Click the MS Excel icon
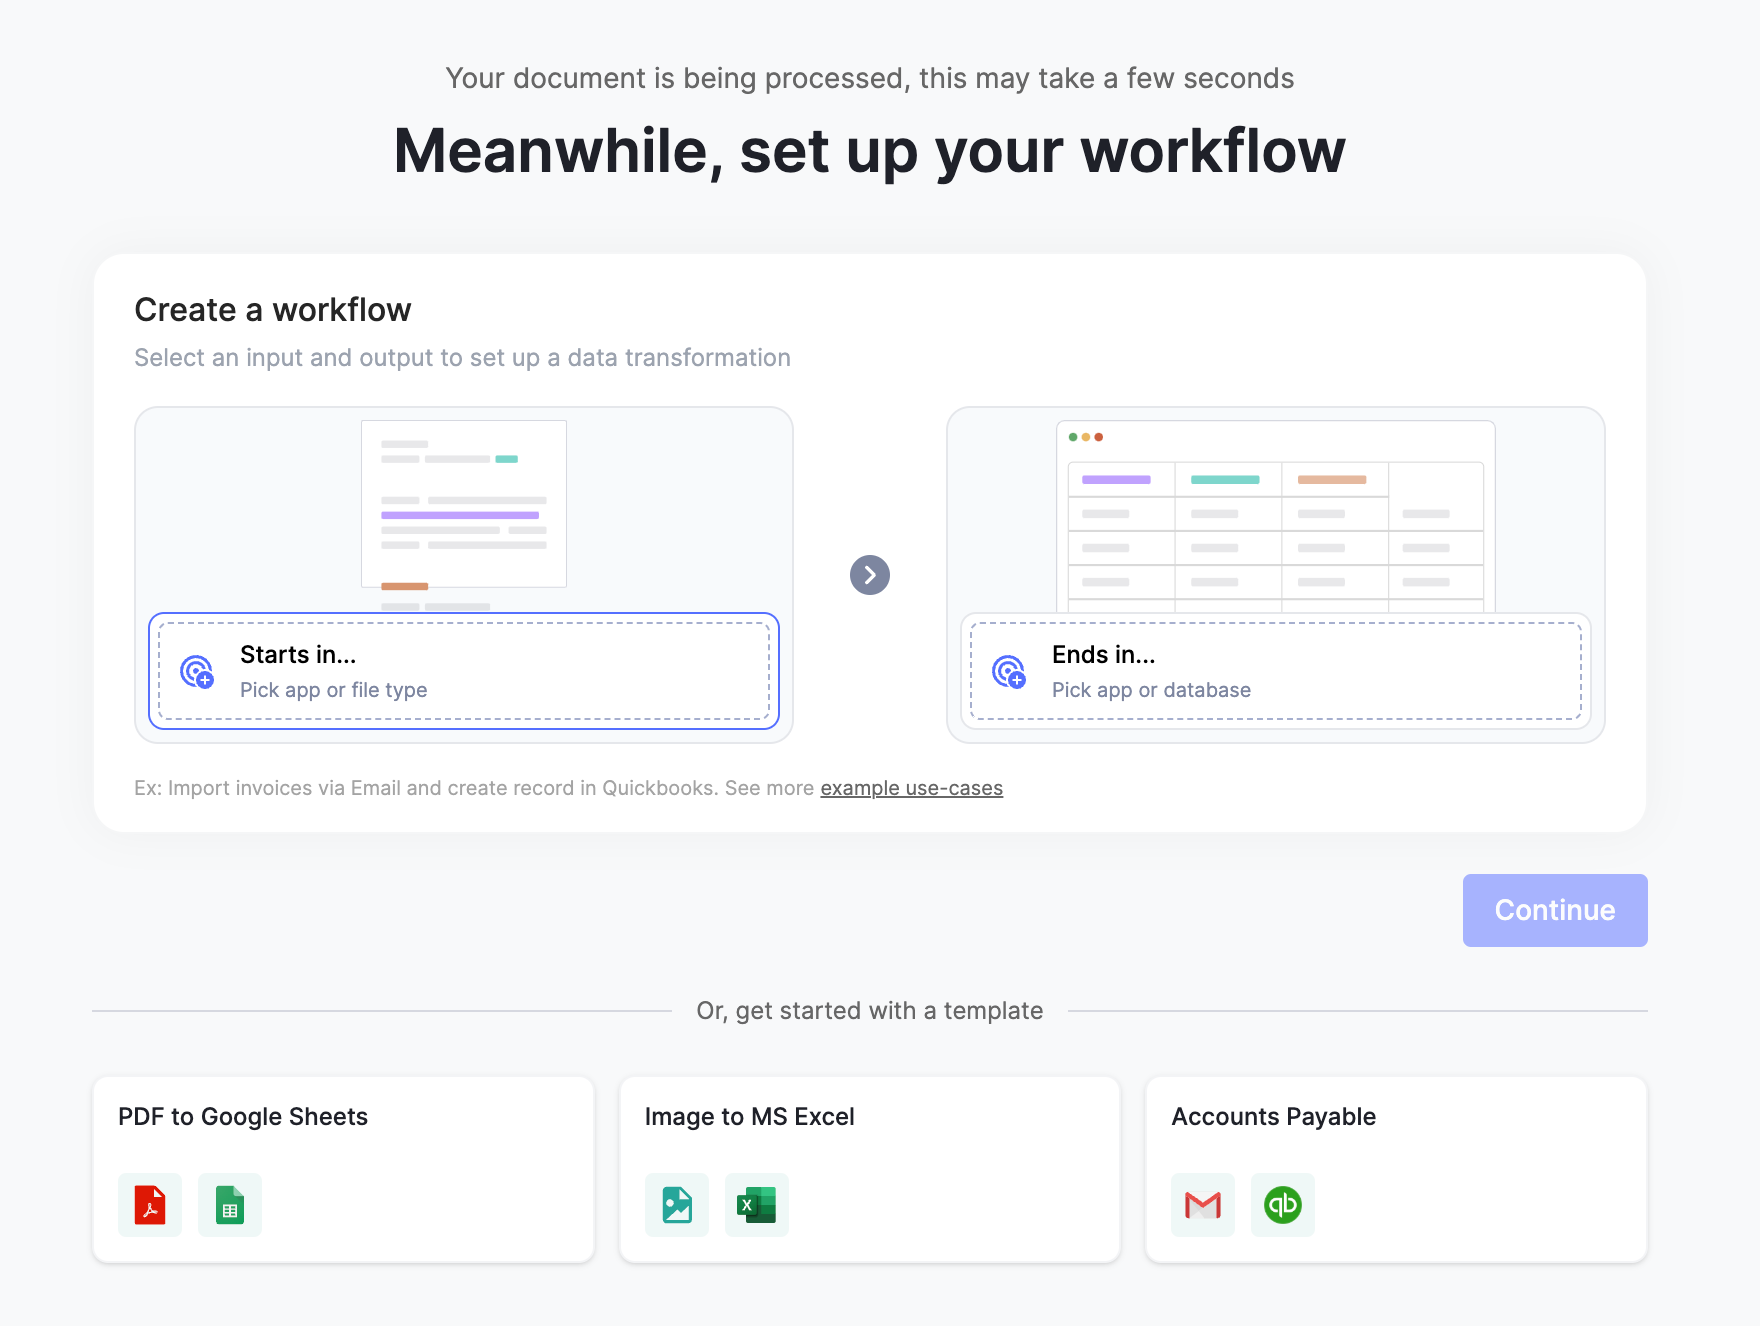Viewport: 1760px width, 1326px height. tap(757, 1205)
